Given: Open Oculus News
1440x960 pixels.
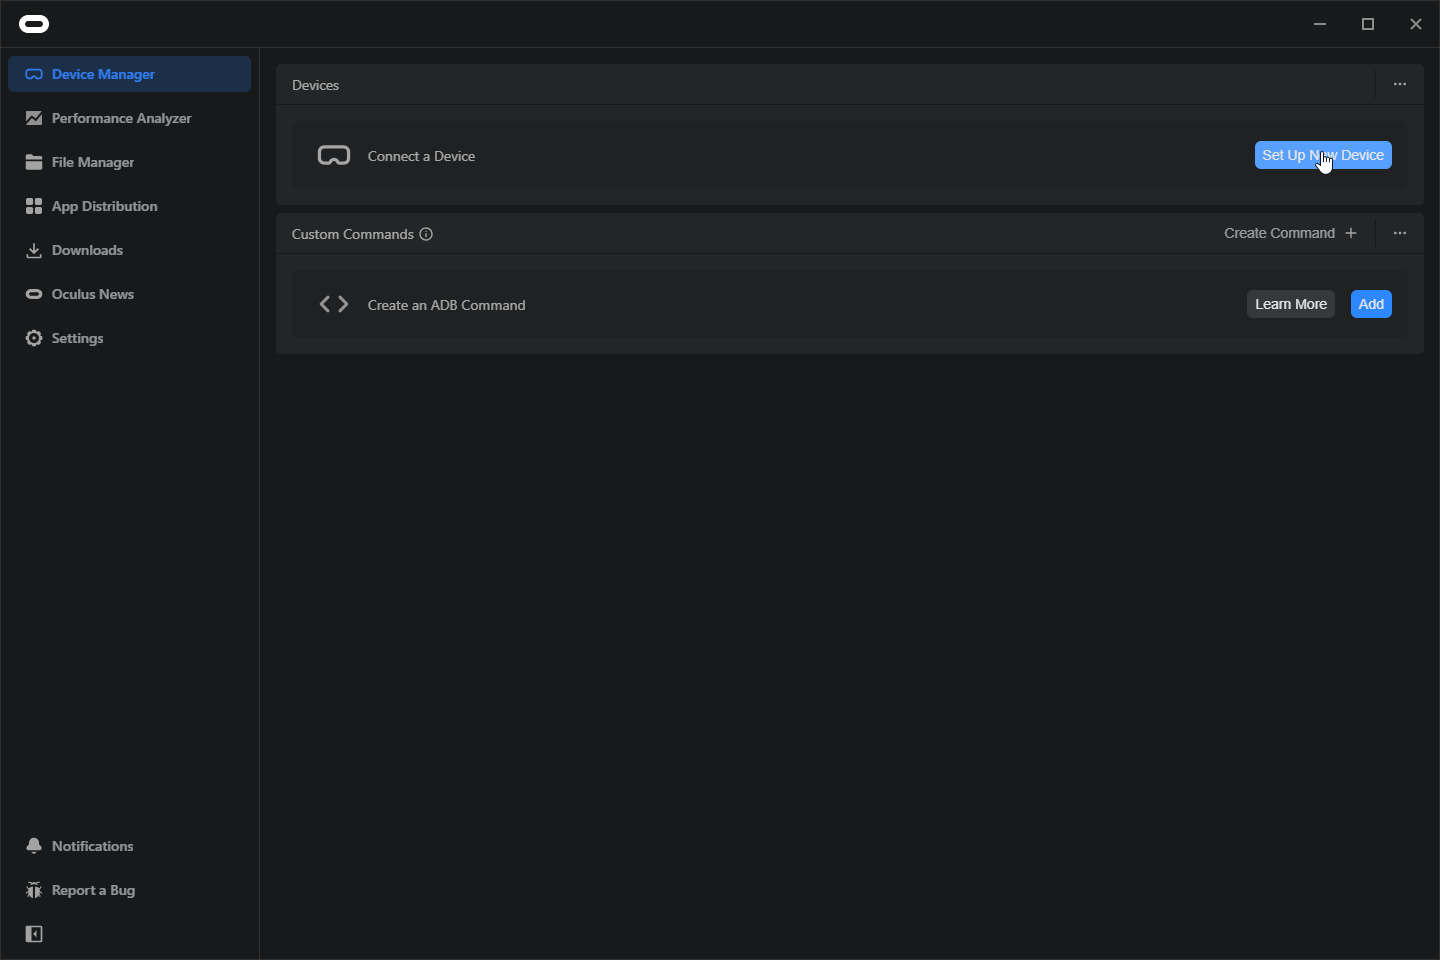Looking at the screenshot, I should (92, 294).
